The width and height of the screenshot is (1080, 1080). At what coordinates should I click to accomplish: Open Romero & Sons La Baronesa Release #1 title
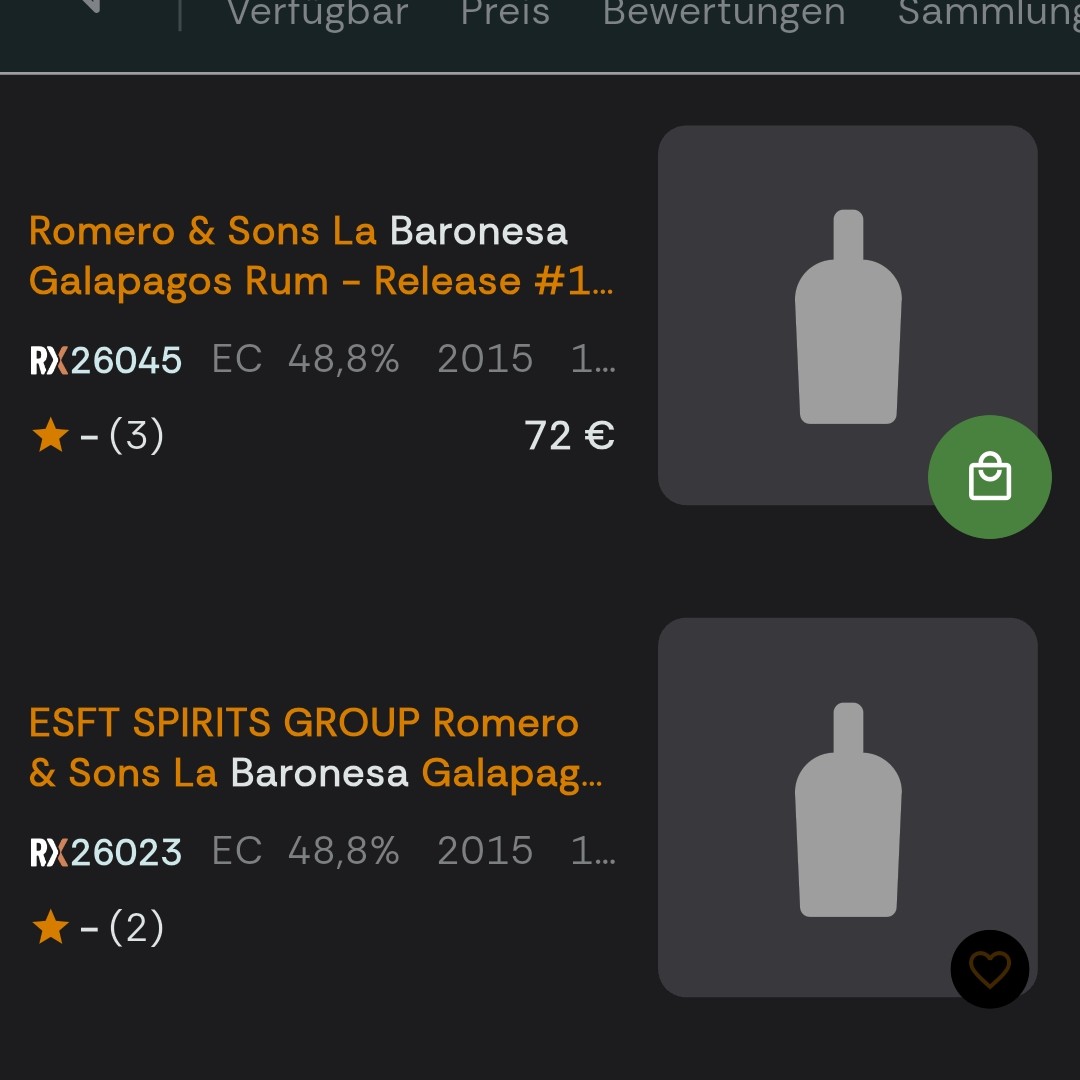(321, 256)
